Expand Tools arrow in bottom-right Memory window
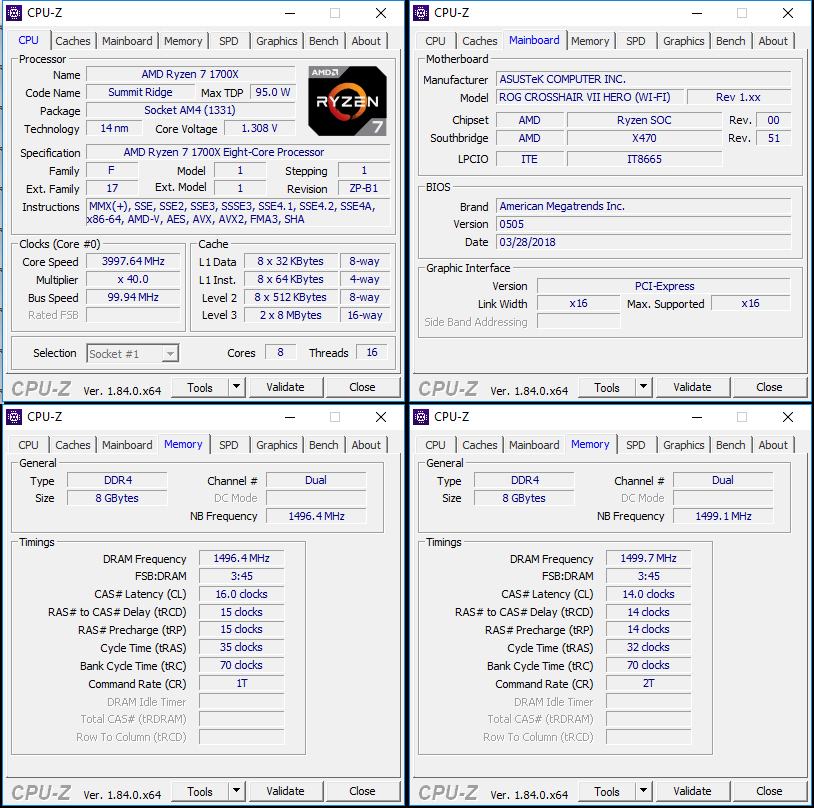 (x=643, y=791)
